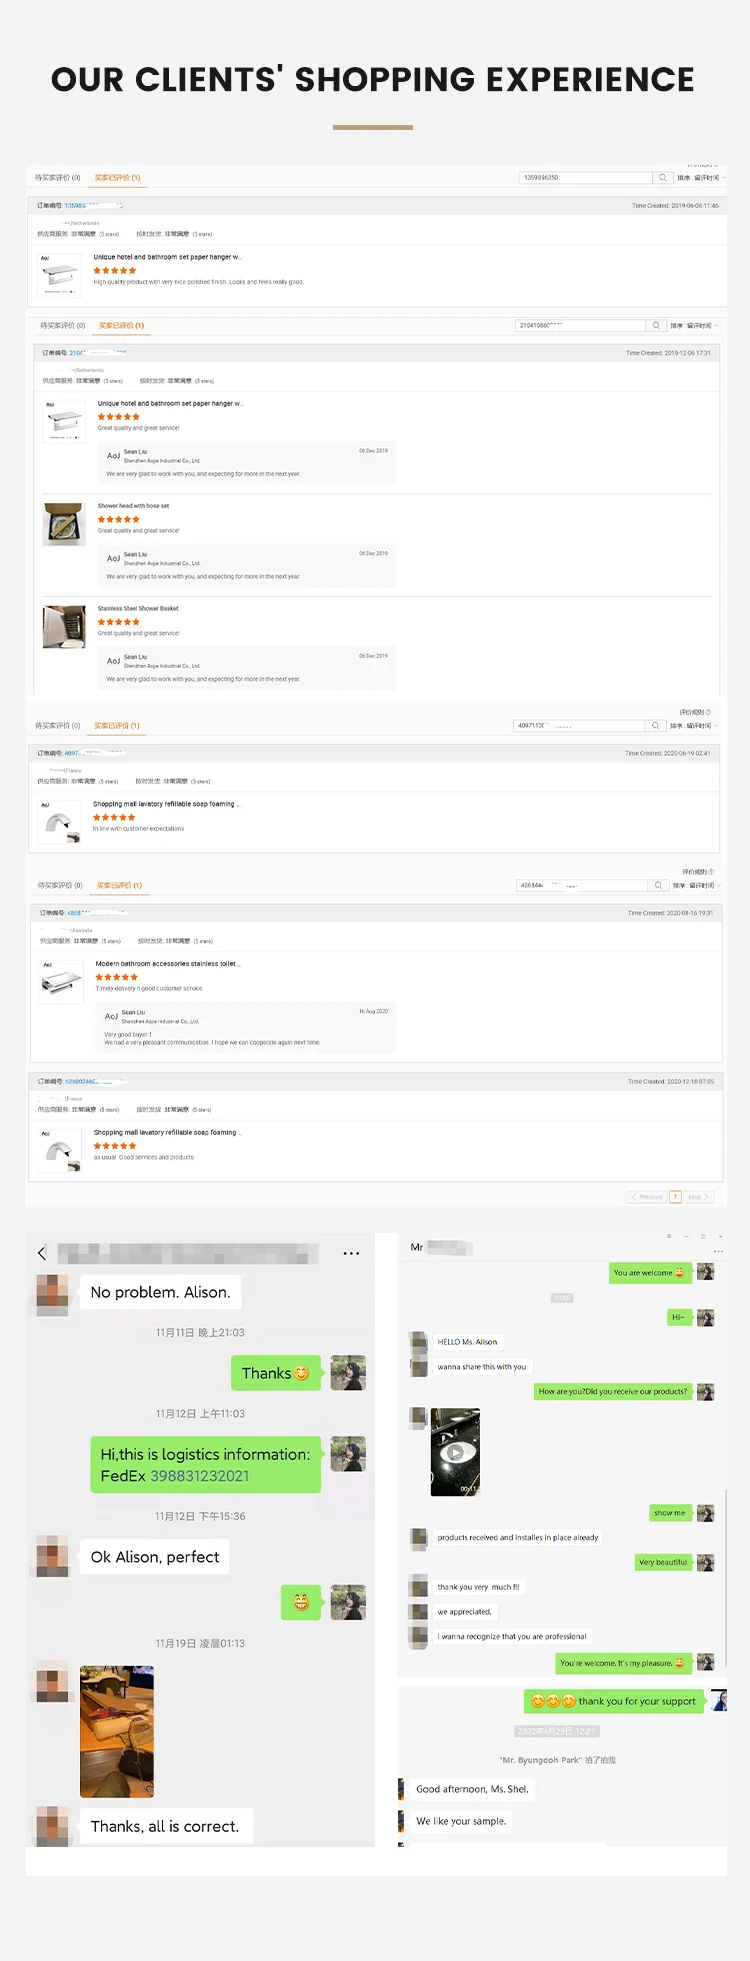Click search icon beside the 4097113 field

[655, 726]
